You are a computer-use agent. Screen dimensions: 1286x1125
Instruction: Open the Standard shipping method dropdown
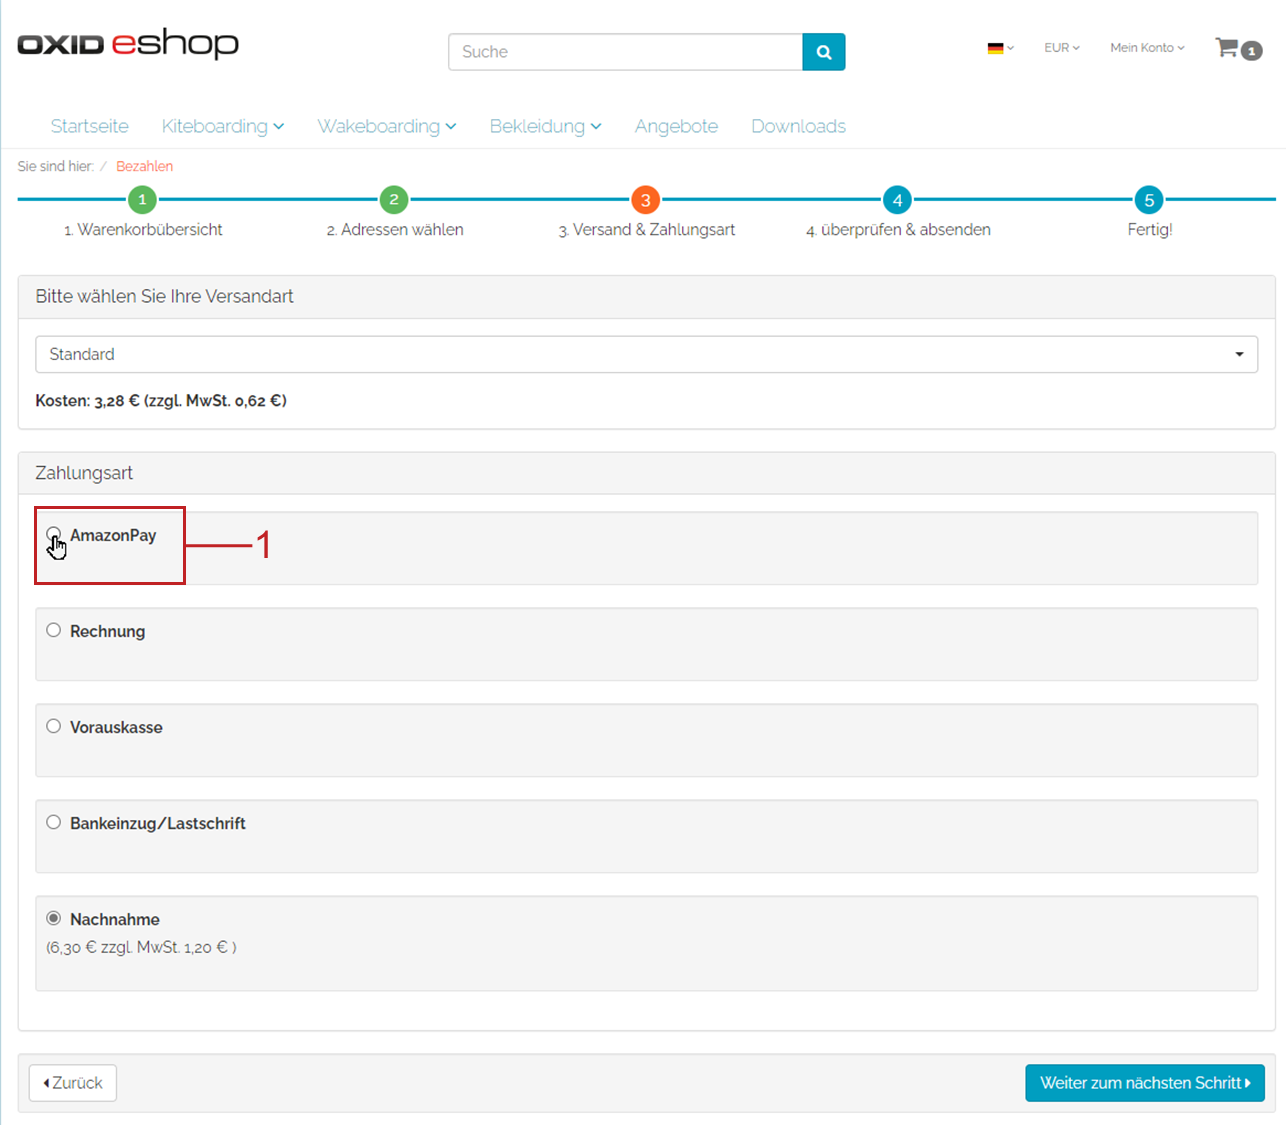coord(646,354)
